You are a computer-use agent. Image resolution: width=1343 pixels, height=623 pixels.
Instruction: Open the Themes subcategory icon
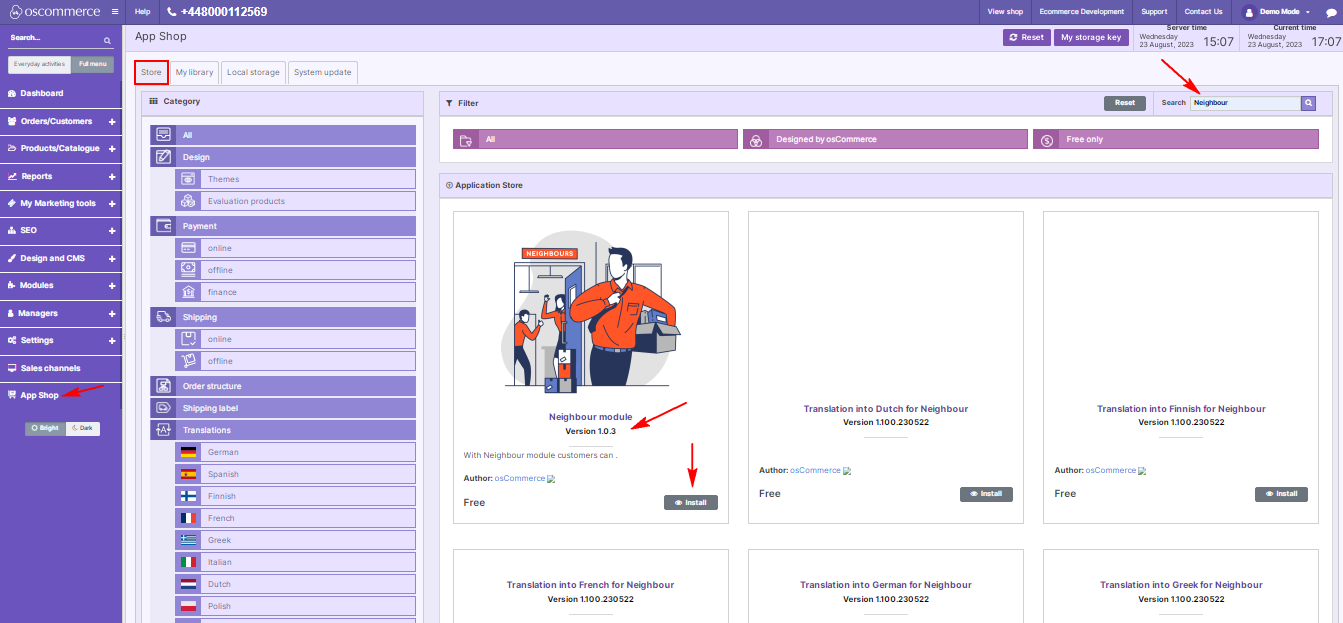188,179
